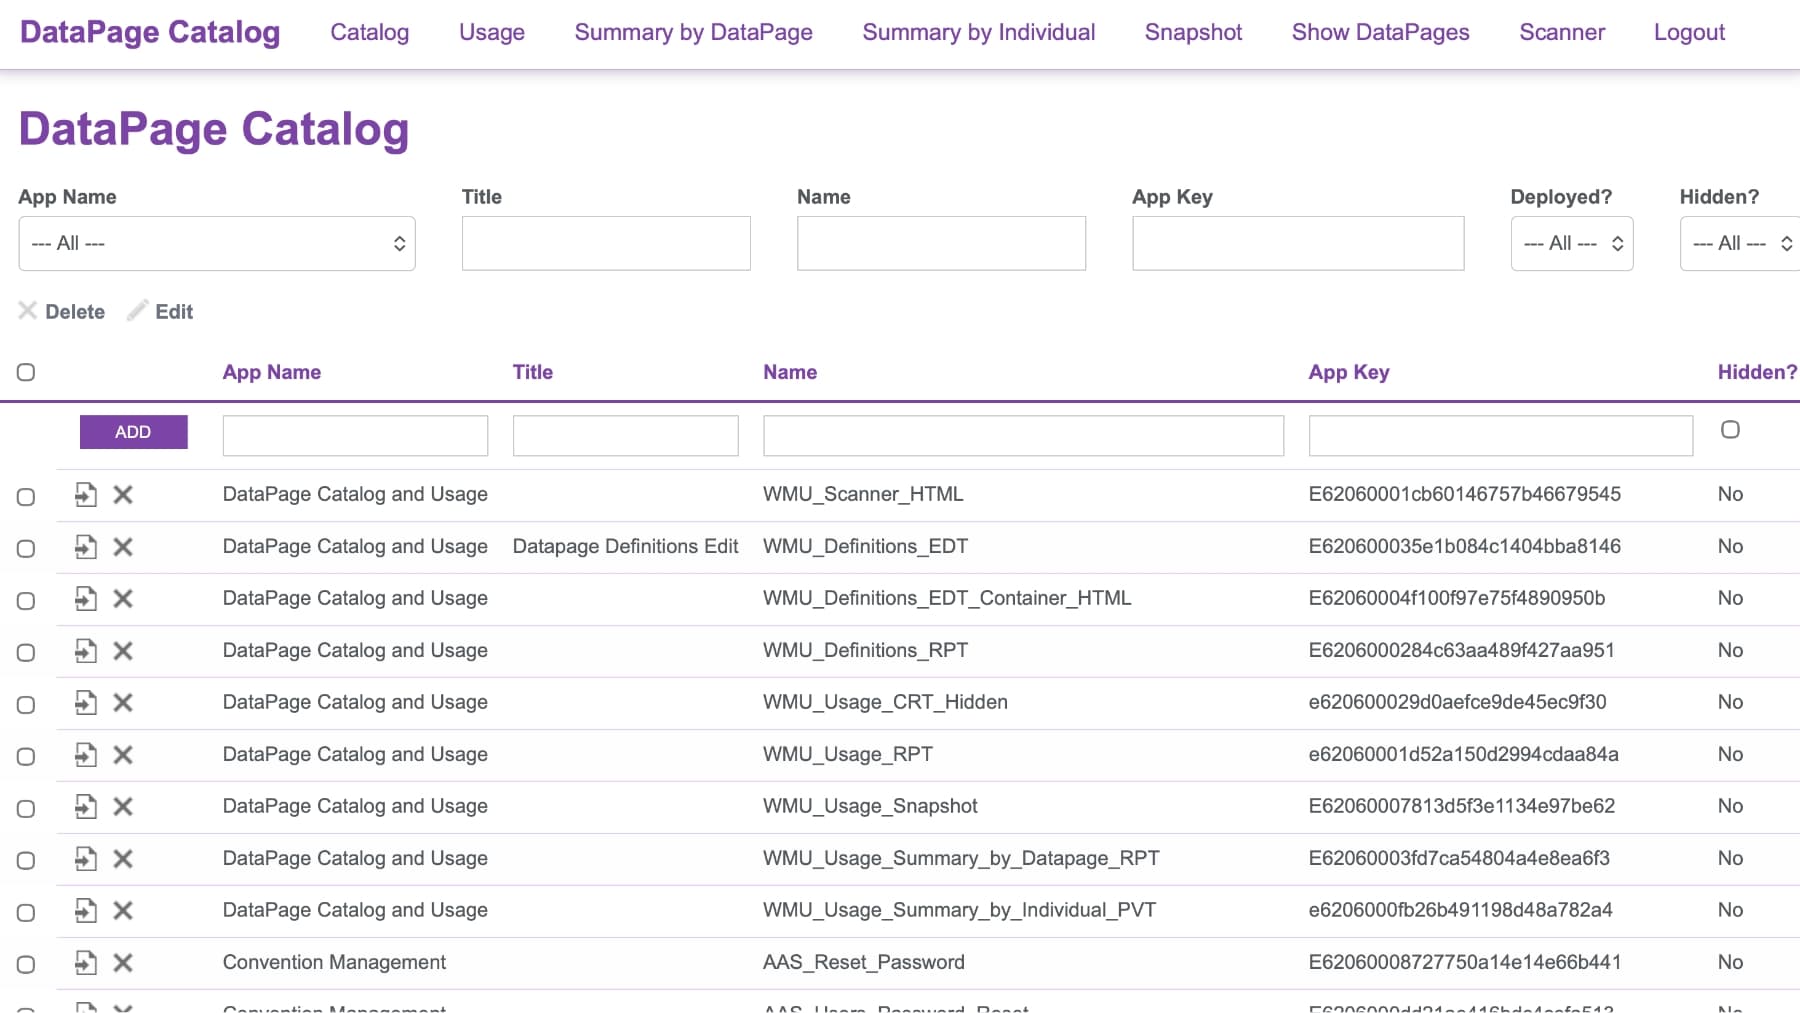The image size is (1800, 1013).
Task: Tick checkbox for WMU_Usage_Summary_by_Datapage_RPT row
Action: click(26, 860)
